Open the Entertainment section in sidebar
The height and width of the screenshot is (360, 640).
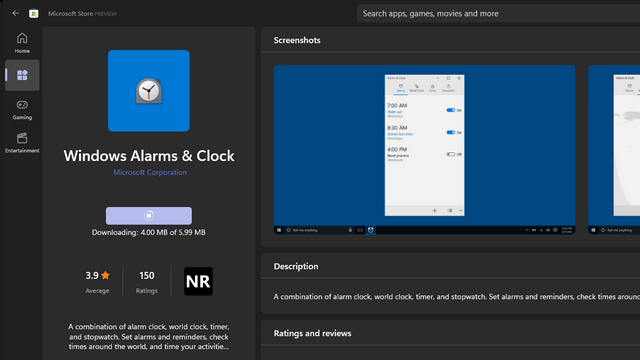[x=22, y=143]
